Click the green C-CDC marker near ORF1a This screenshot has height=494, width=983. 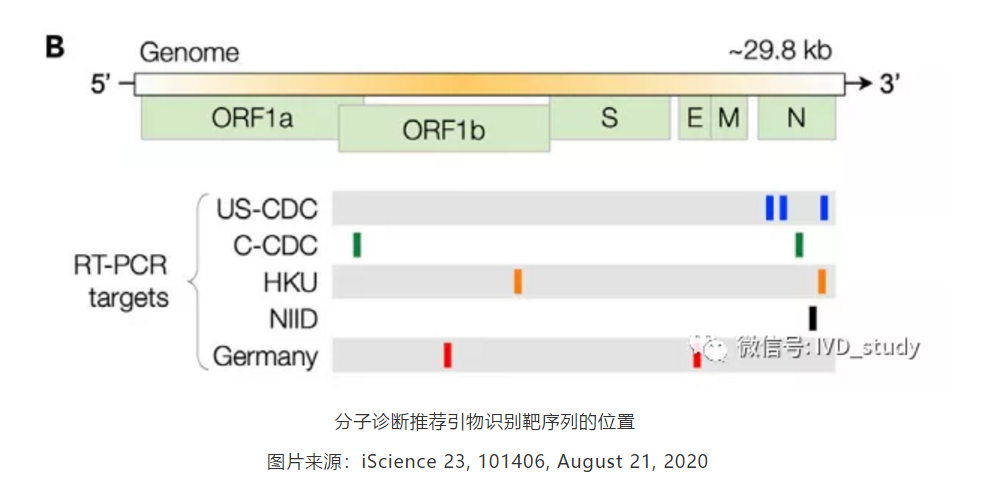pyautogui.click(x=357, y=244)
